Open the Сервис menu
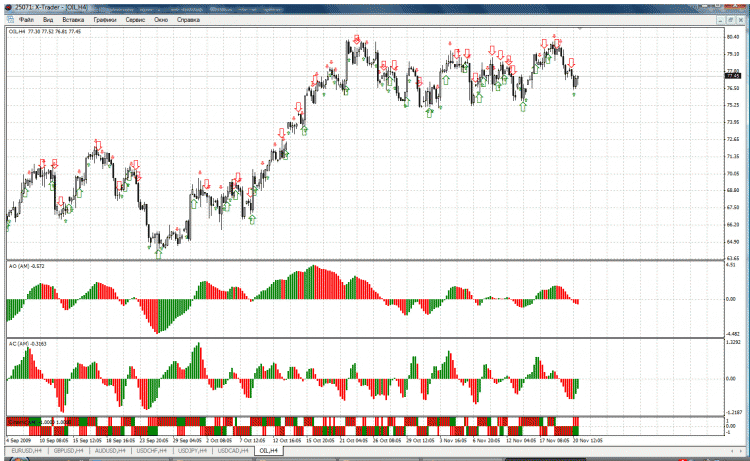 [136, 19]
